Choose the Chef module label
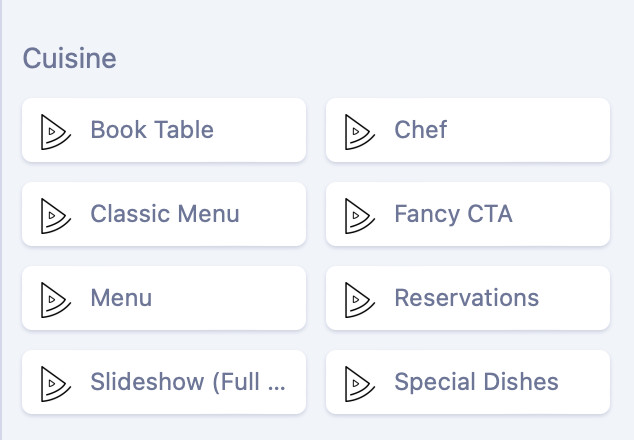This screenshot has width=634, height=440. (421, 130)
